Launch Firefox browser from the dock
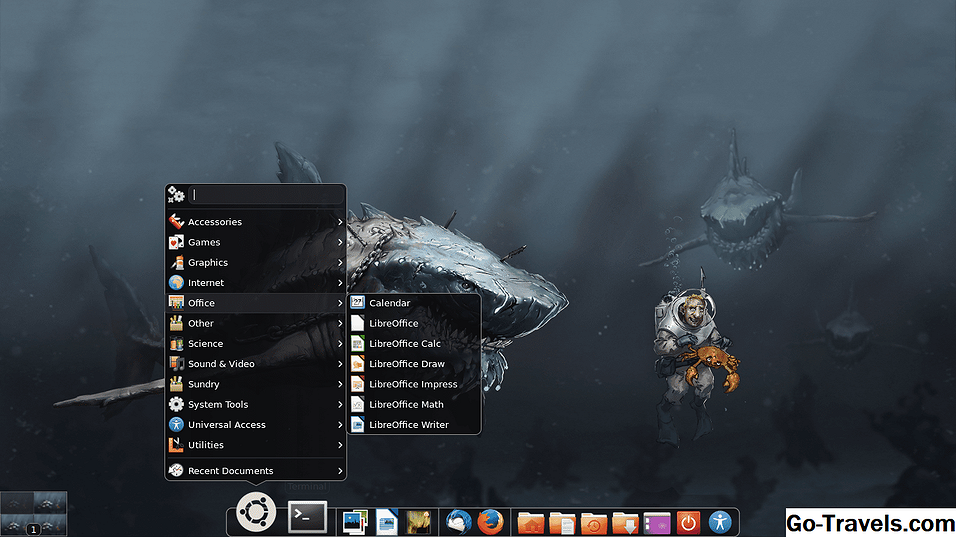Viewport: 956px width, 537px height. click(490, 522)
